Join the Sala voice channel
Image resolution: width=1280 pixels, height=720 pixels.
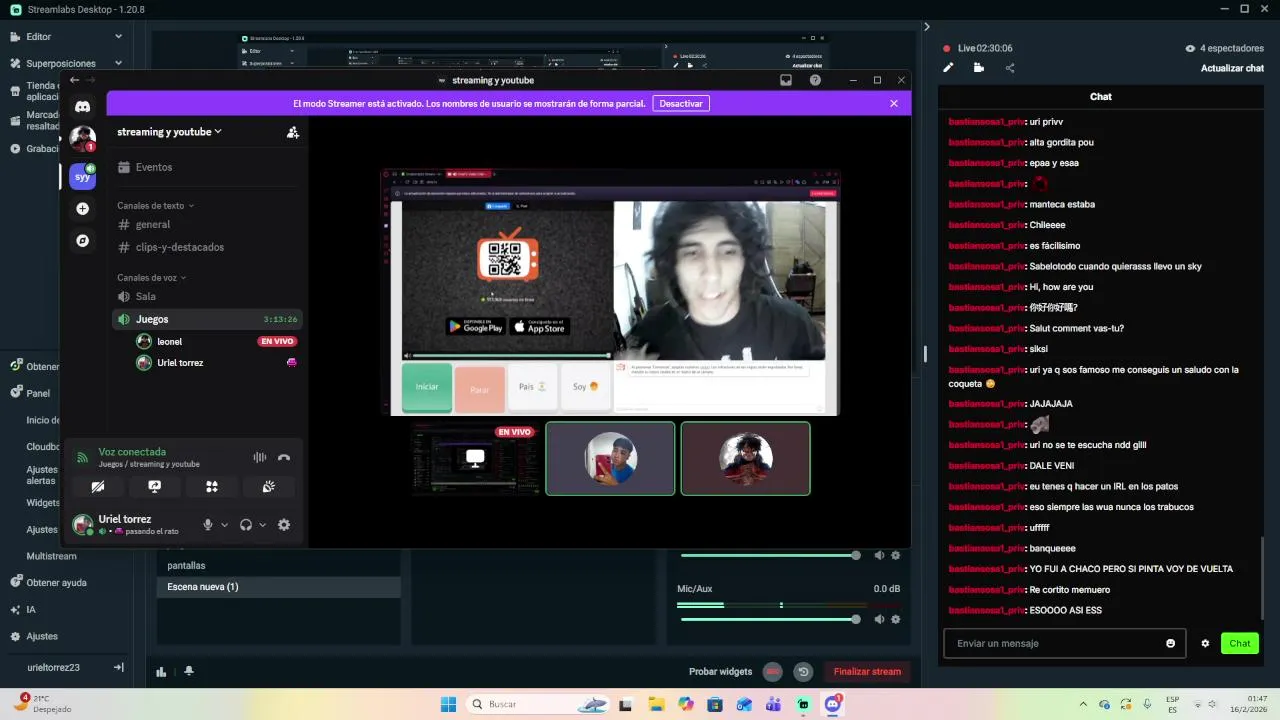(x=206, y=297)
